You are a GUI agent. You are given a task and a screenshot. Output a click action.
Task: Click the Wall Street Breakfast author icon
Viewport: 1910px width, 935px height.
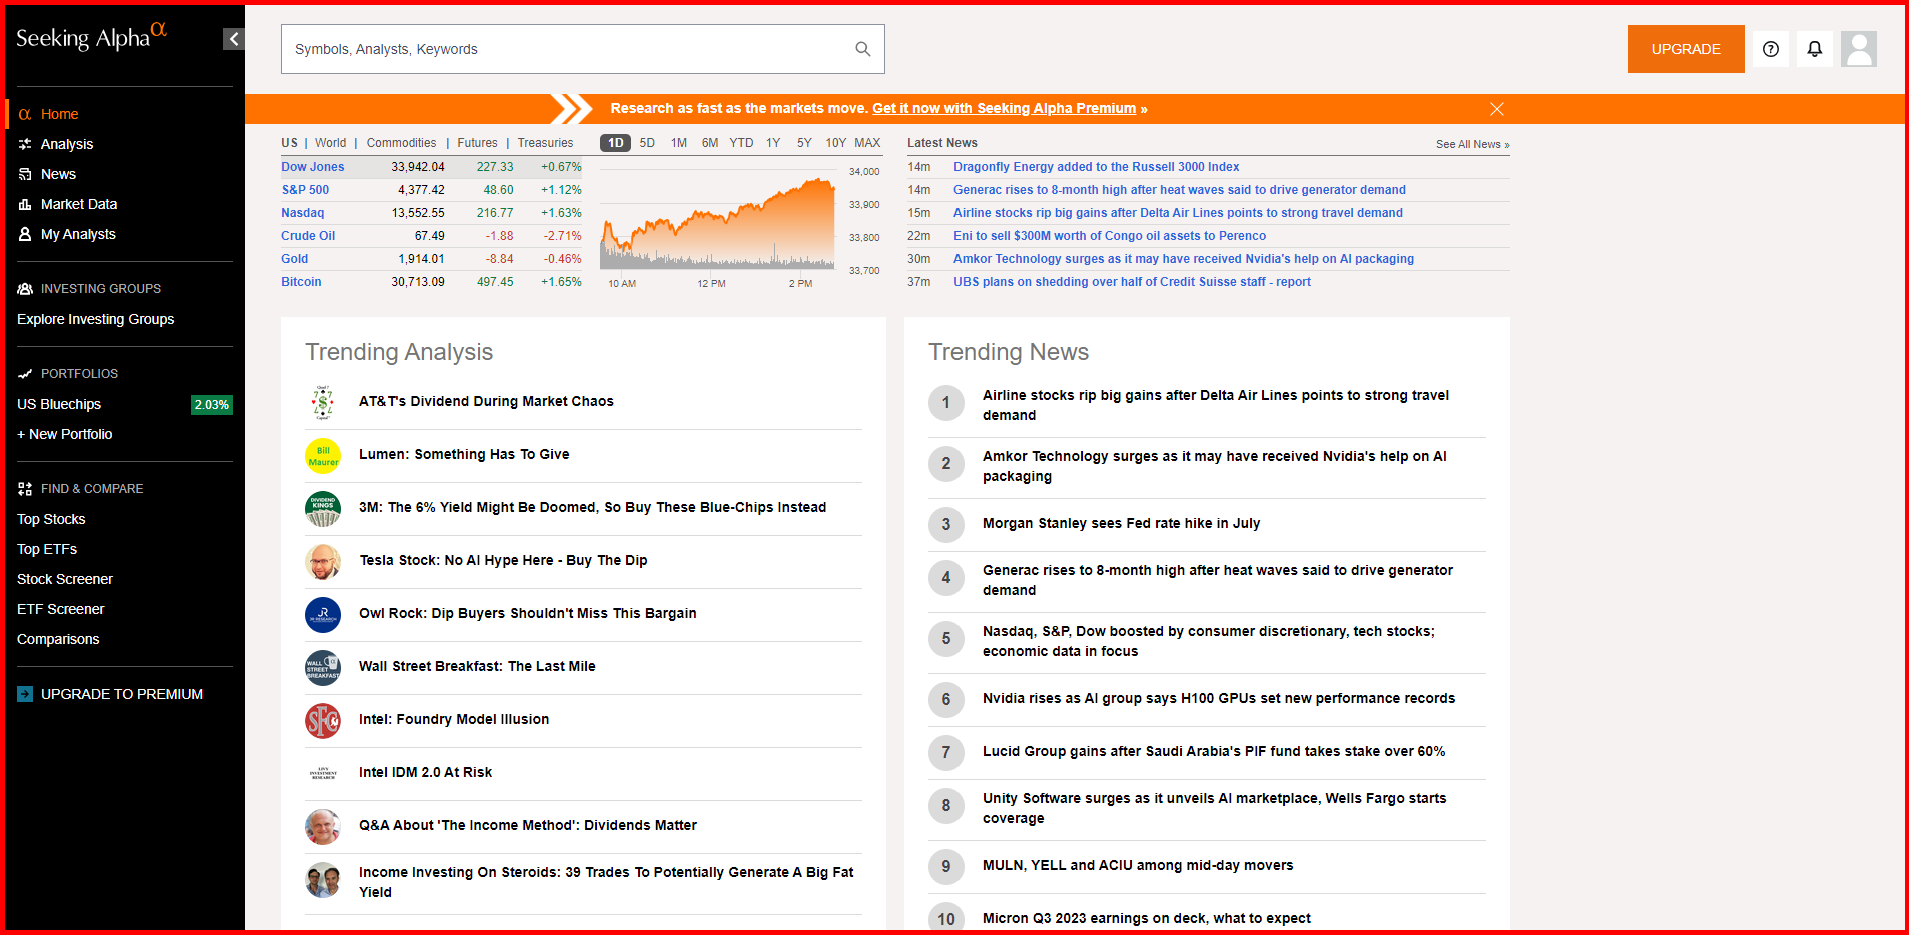coord(323,668)
